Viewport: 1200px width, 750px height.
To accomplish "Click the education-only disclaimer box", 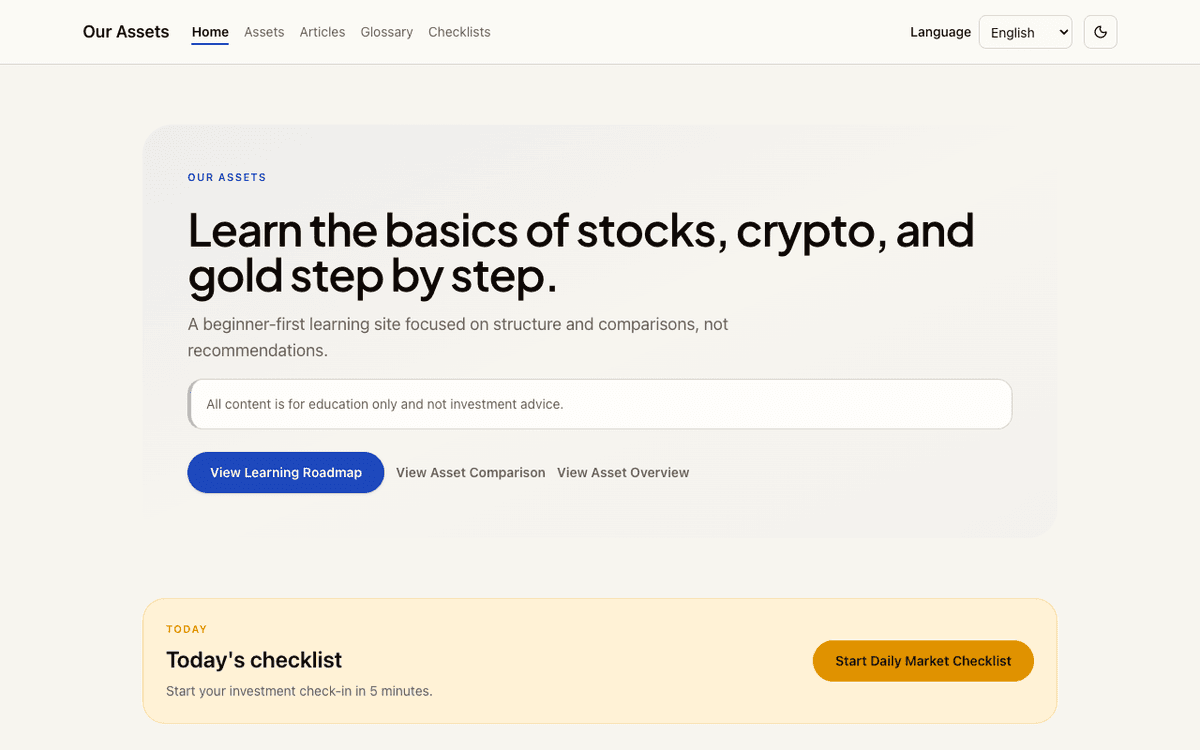I will (x=600, y=404).
